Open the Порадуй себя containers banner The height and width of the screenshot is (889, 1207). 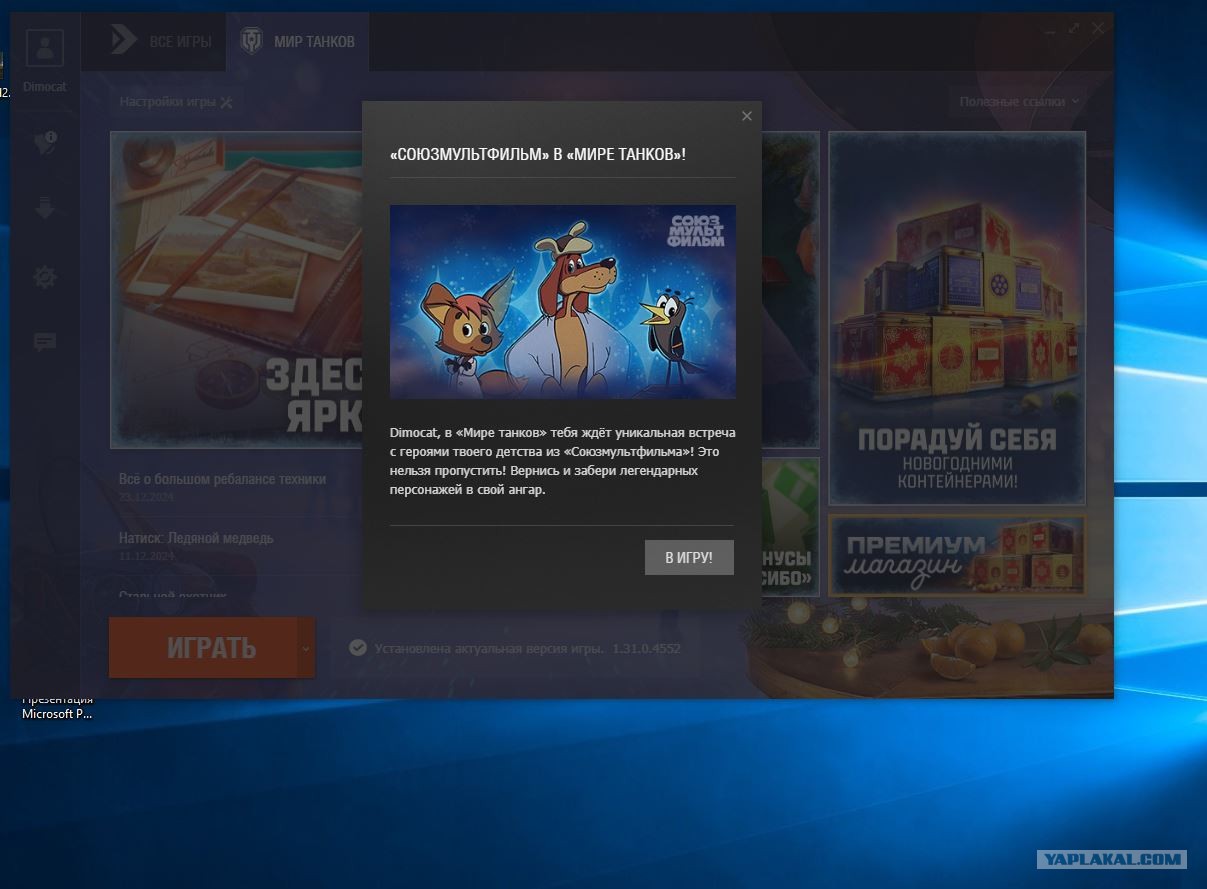pos(957,318)
